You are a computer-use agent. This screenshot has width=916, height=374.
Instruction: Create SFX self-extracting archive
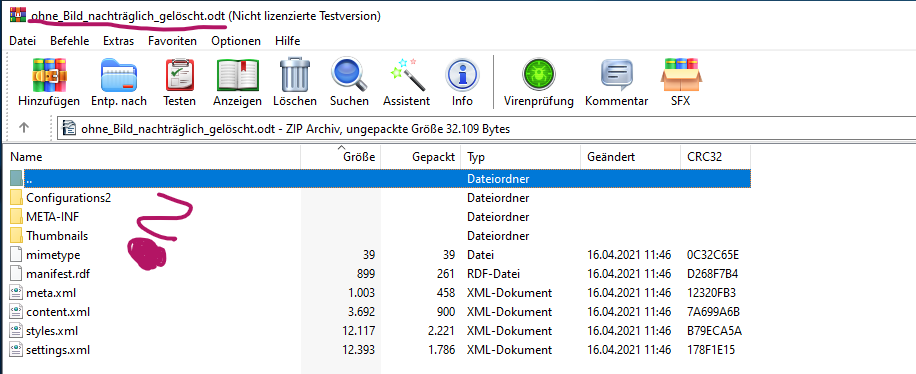coord(681,75)
